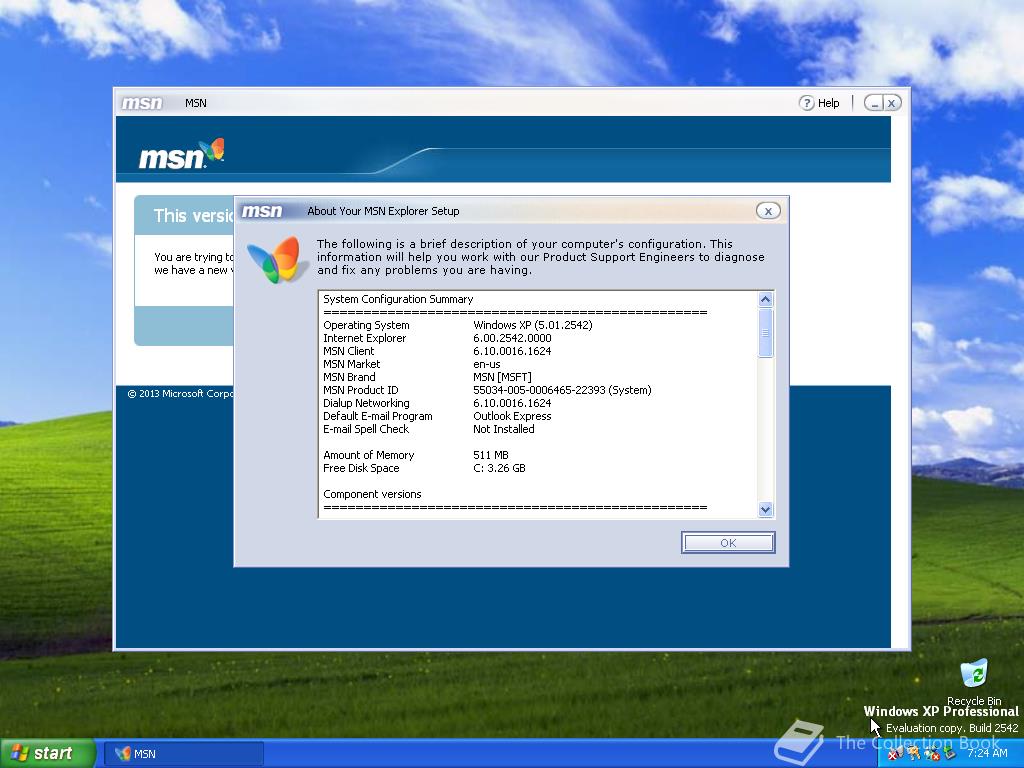Screen dimensions: 1024x768
Task: Click the Windows tour tray icon
Action: 914,754
